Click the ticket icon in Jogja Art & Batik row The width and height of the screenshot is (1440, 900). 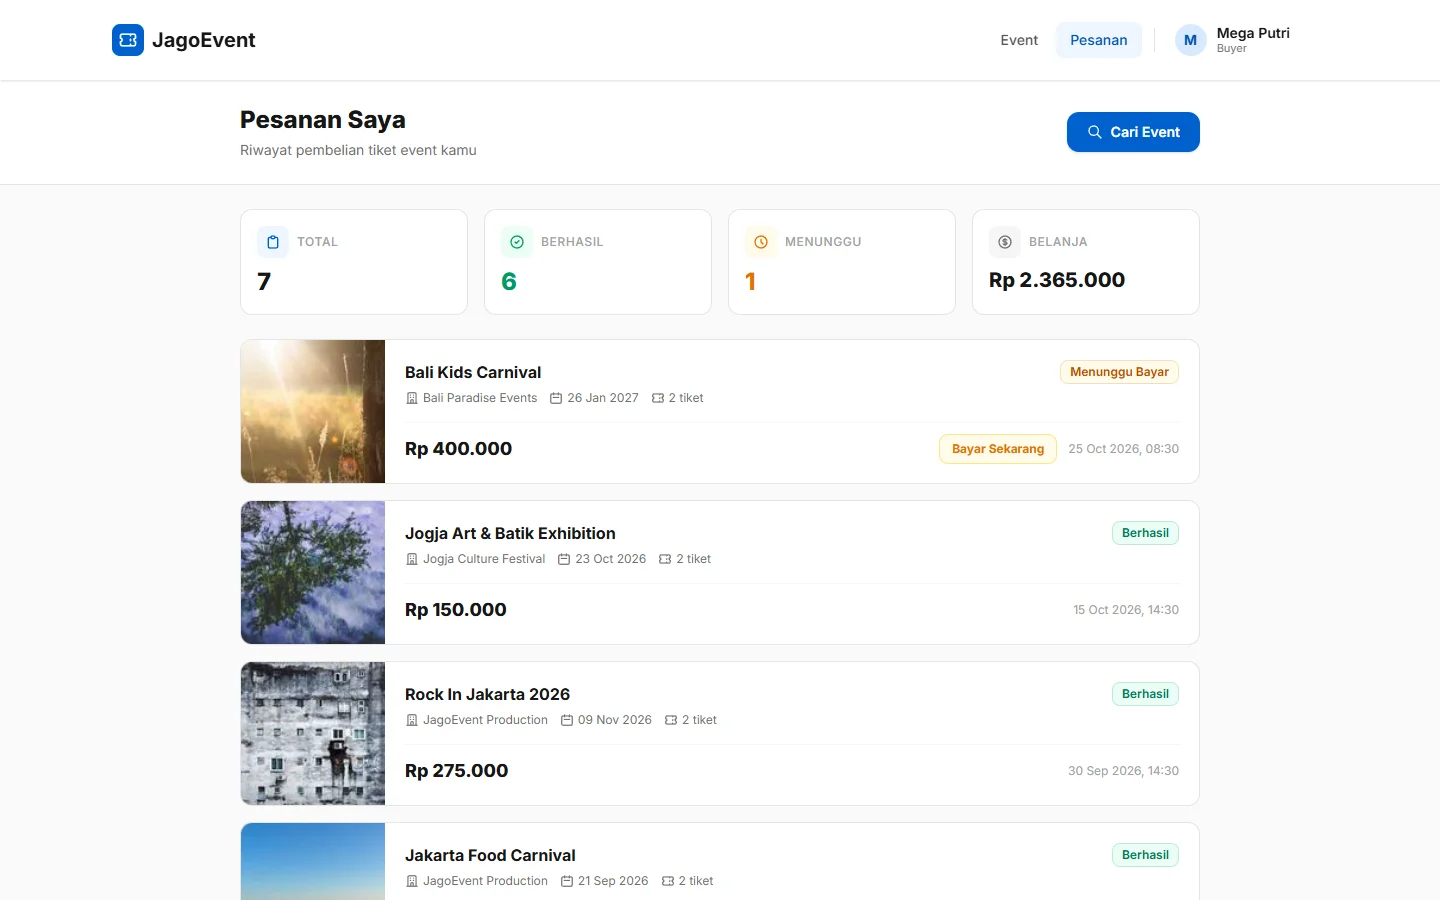coord(665,559)
